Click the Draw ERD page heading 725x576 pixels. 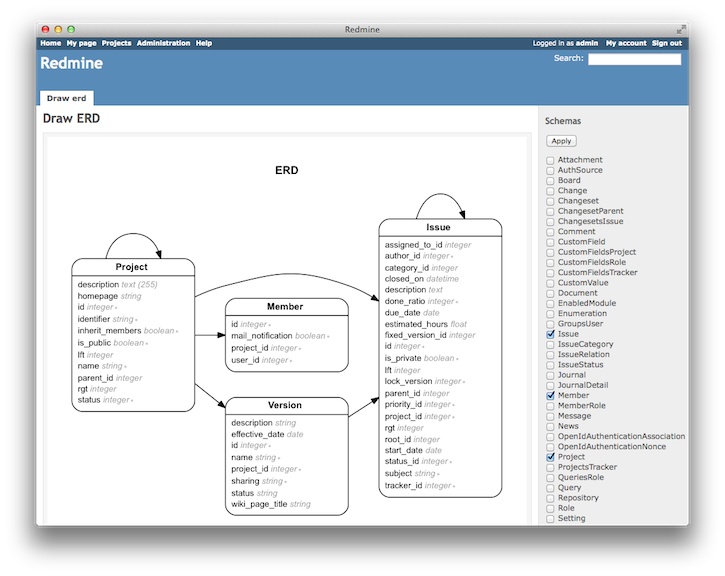pyautogui.click(x=71, y=118)
